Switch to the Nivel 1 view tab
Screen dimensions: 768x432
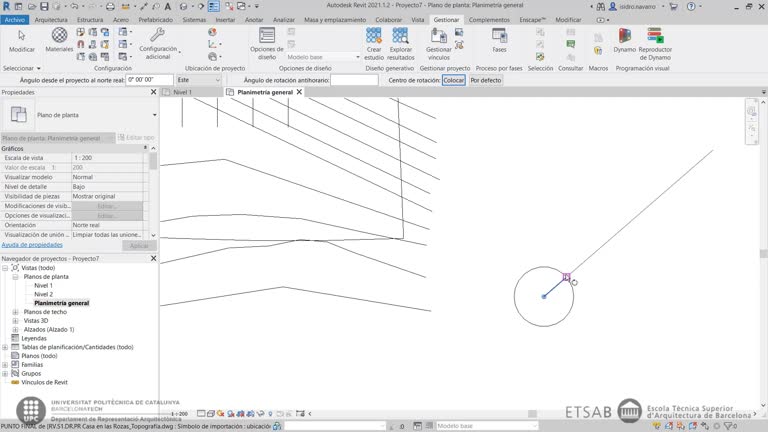pyautogui.click(x=182, y=92)
